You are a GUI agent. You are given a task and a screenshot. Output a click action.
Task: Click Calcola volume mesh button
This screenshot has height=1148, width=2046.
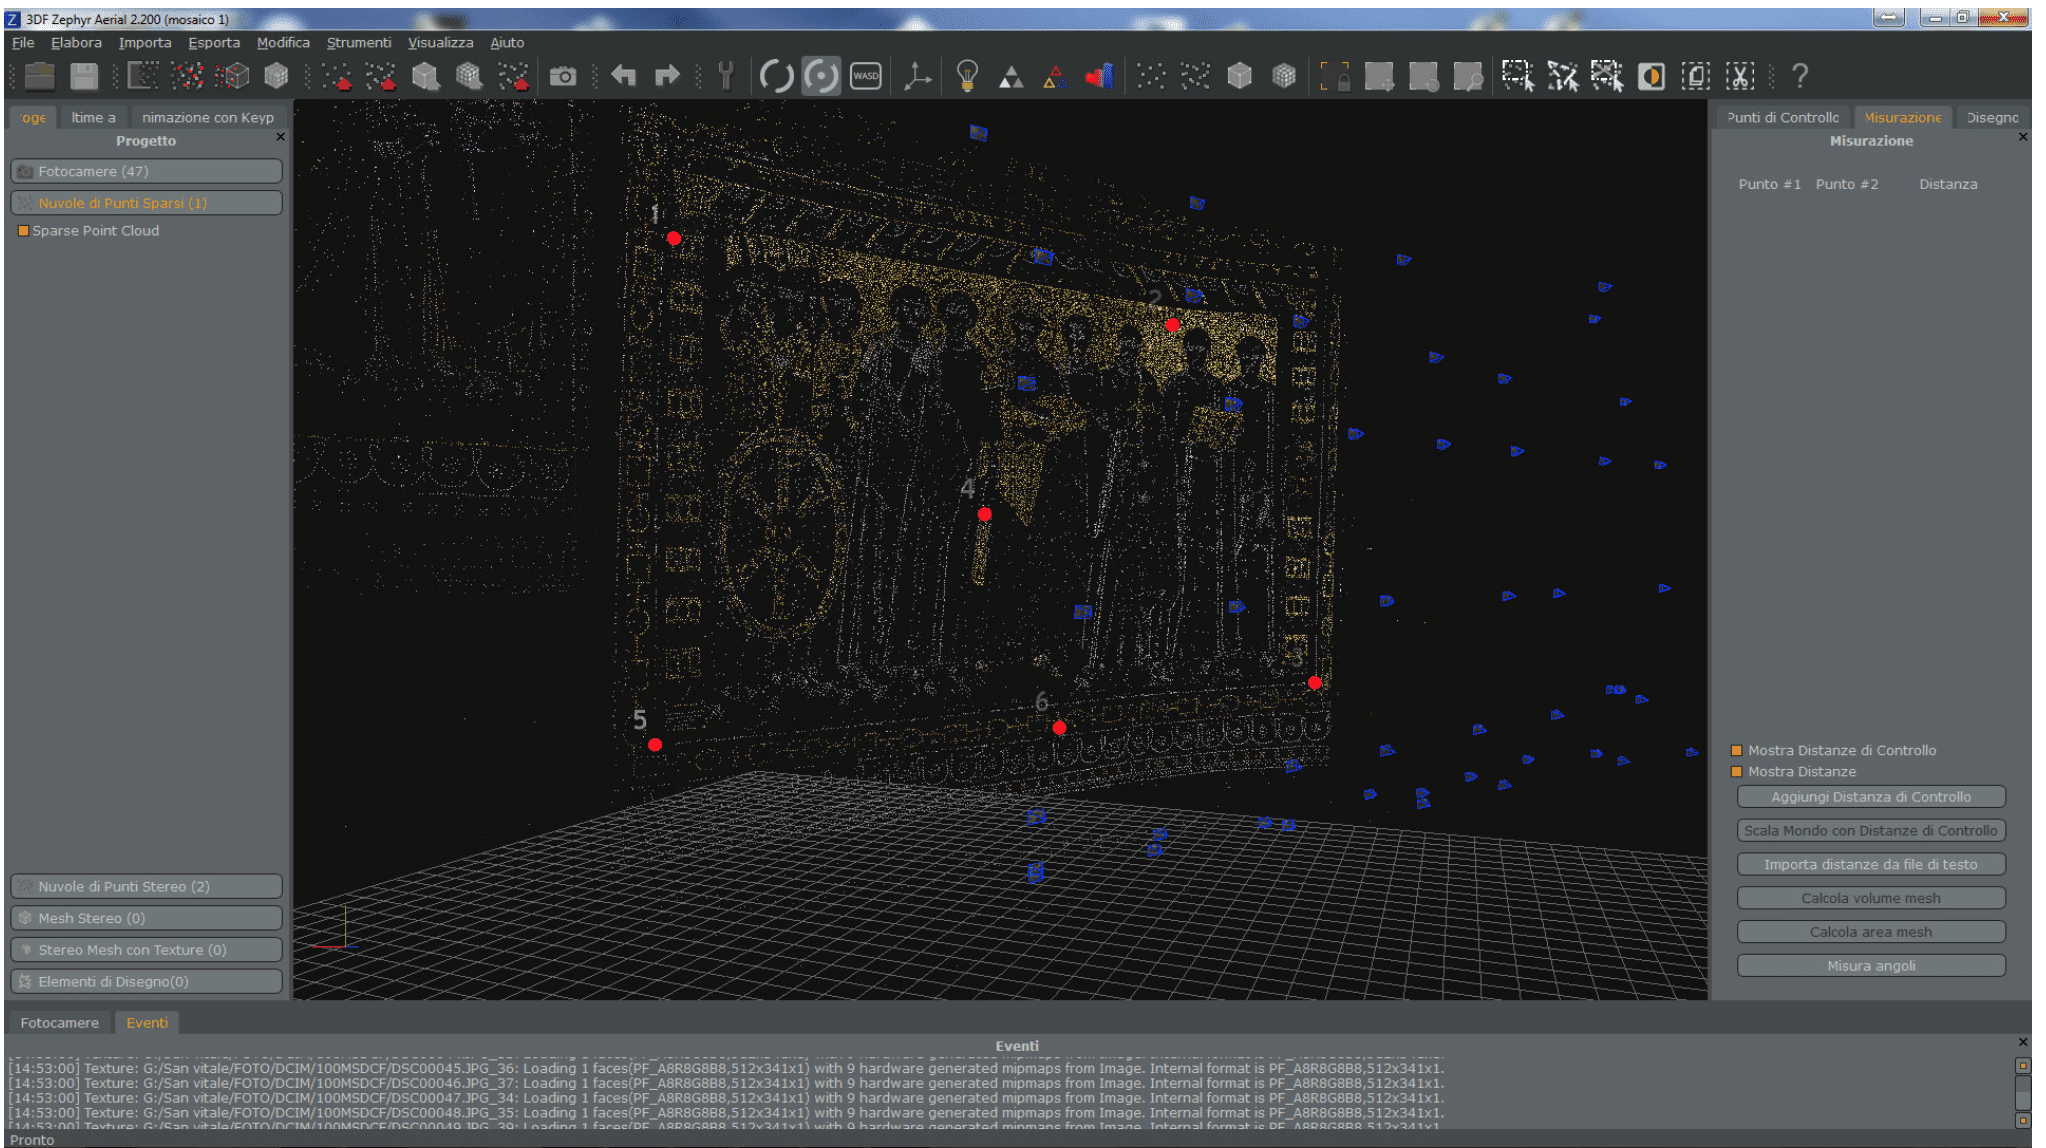tap(1871, 898)
